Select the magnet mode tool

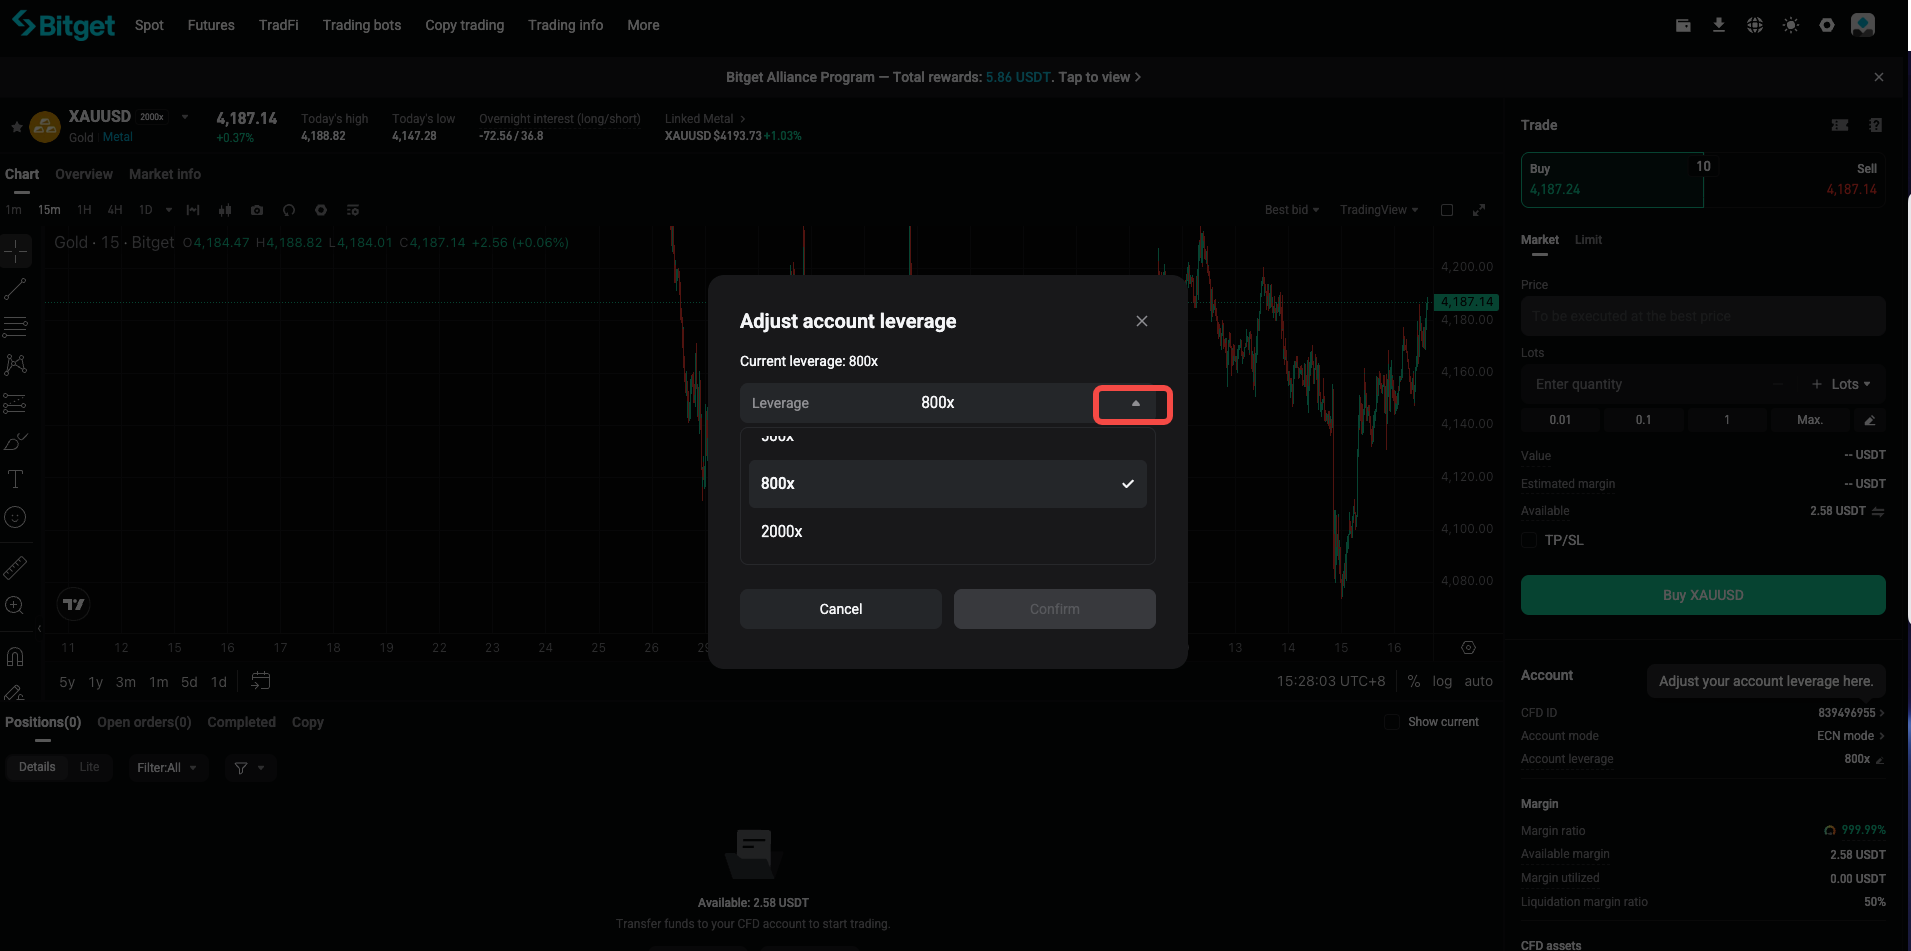[x=15, y=657]
